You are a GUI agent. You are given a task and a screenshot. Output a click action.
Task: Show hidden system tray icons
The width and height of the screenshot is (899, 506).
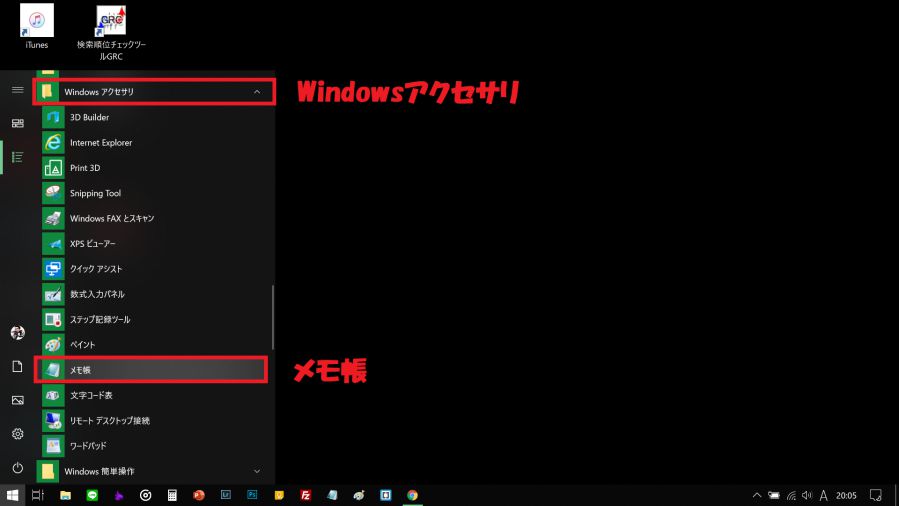(757, 496)
